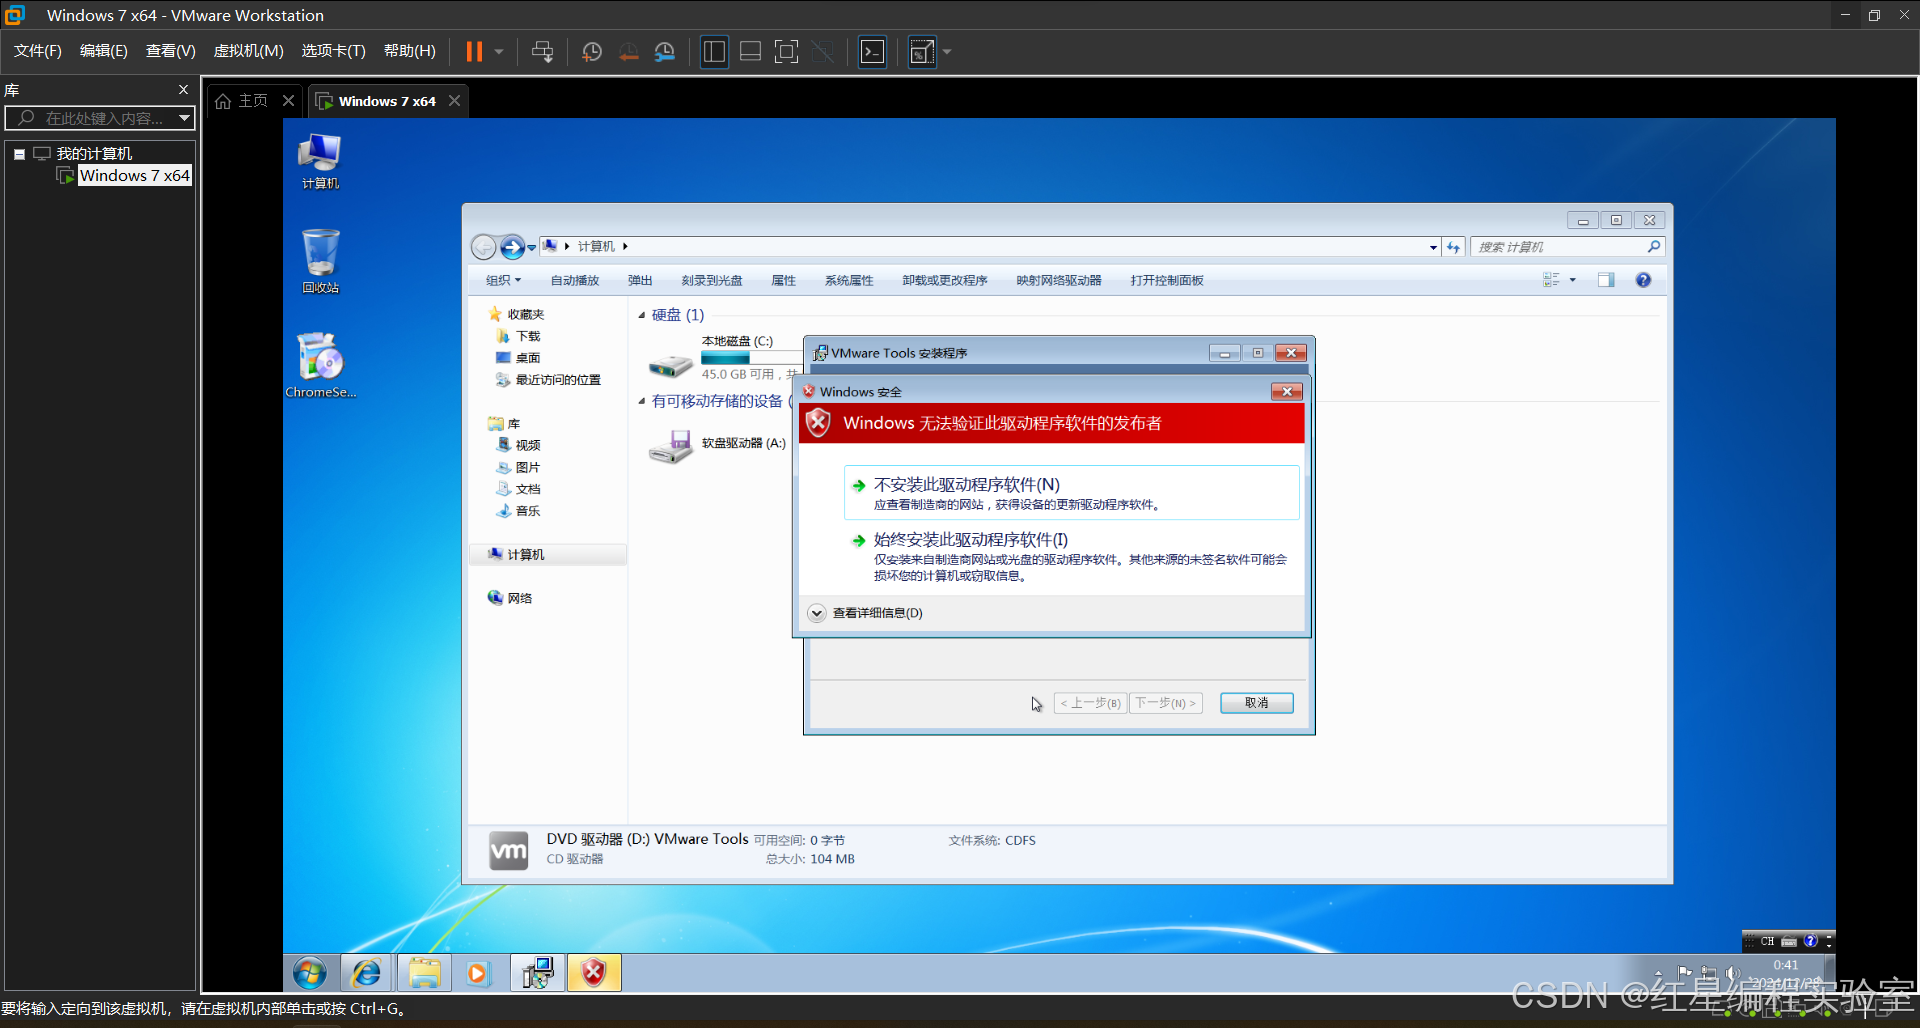Refresh the Explorer address bar
Screen dimensions: 1920x1028
pos(1453,247)
